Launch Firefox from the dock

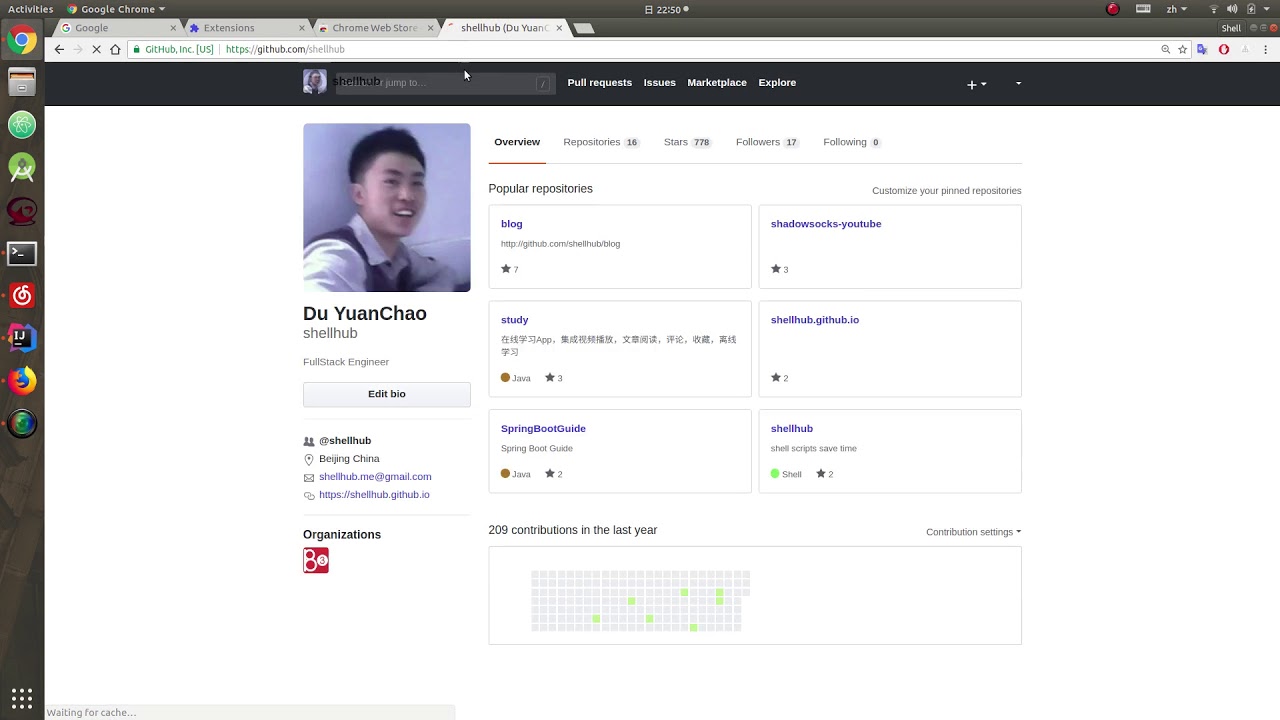click(x=22, y=381)
